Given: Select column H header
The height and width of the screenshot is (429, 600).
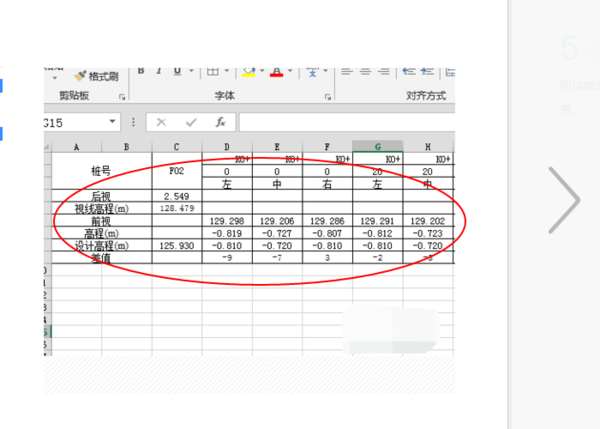Looking at the screenshot, I should (x=428, y=147).
